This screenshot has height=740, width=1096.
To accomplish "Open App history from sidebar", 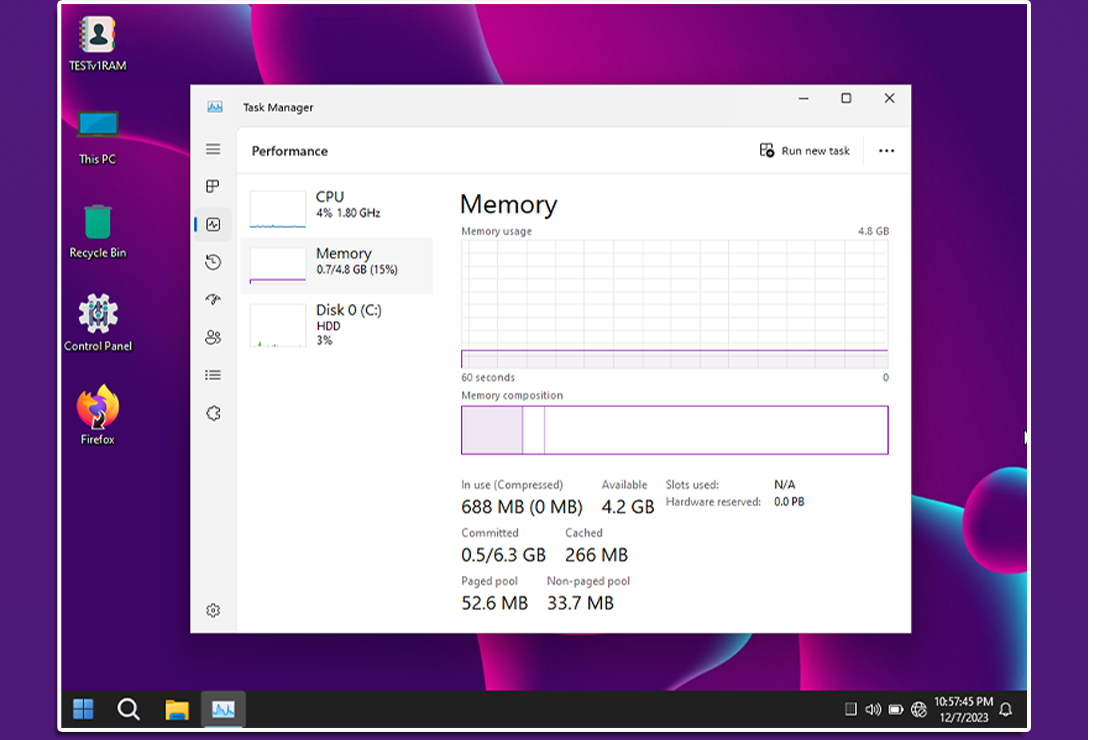I will point(213,262).
